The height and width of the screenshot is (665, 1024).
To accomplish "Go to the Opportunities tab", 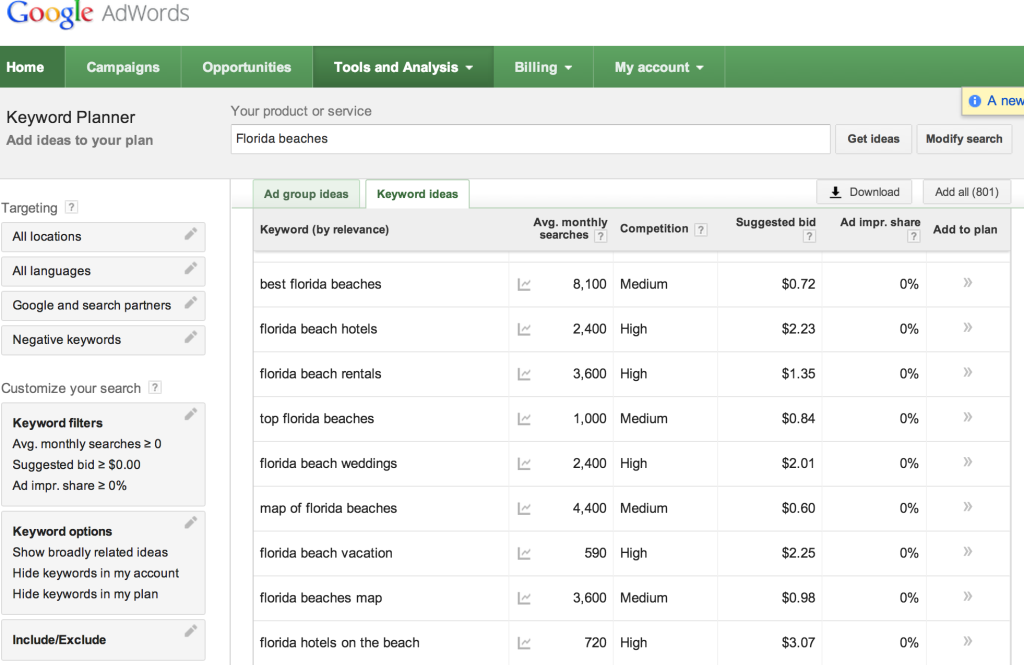I will 247,67.
